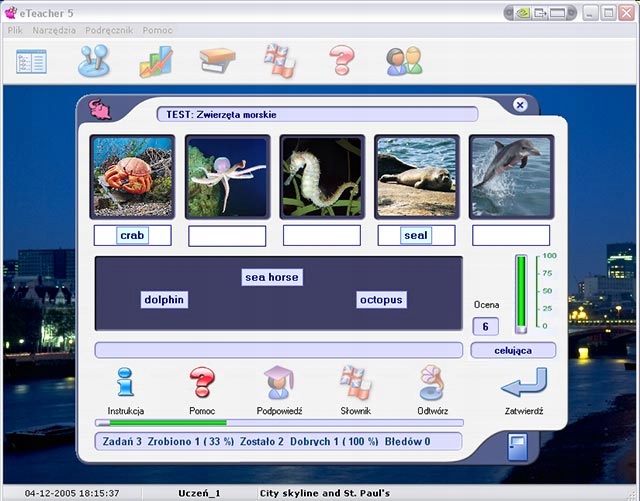Click the Instrukcja info icon

pyautogui.click(x=125, y=382)
